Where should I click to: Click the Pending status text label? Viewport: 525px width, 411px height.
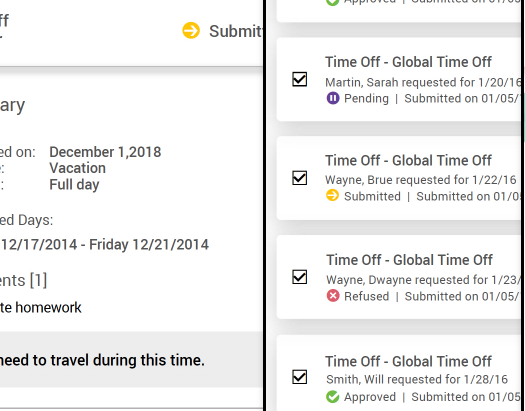pos(366,98)
